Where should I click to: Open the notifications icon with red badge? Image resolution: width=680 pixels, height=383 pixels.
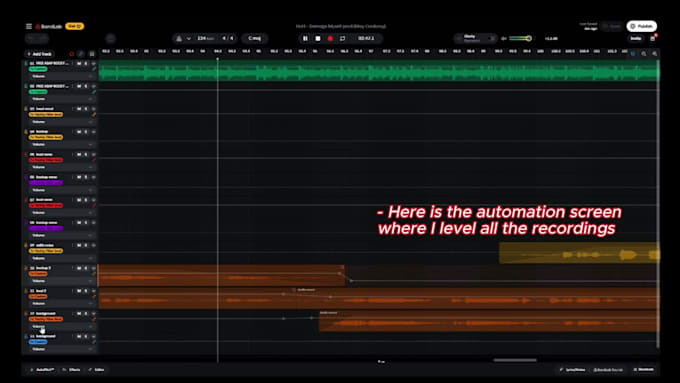[x=653, y=38]
